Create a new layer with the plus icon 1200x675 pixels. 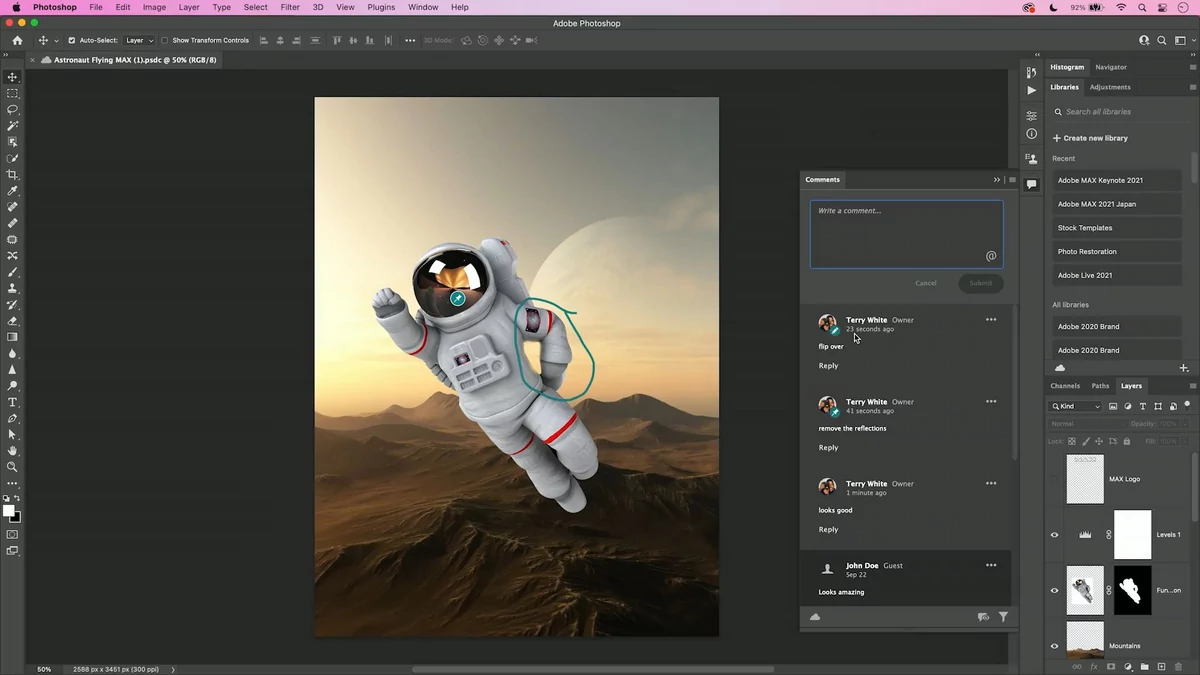point(1161,667)
